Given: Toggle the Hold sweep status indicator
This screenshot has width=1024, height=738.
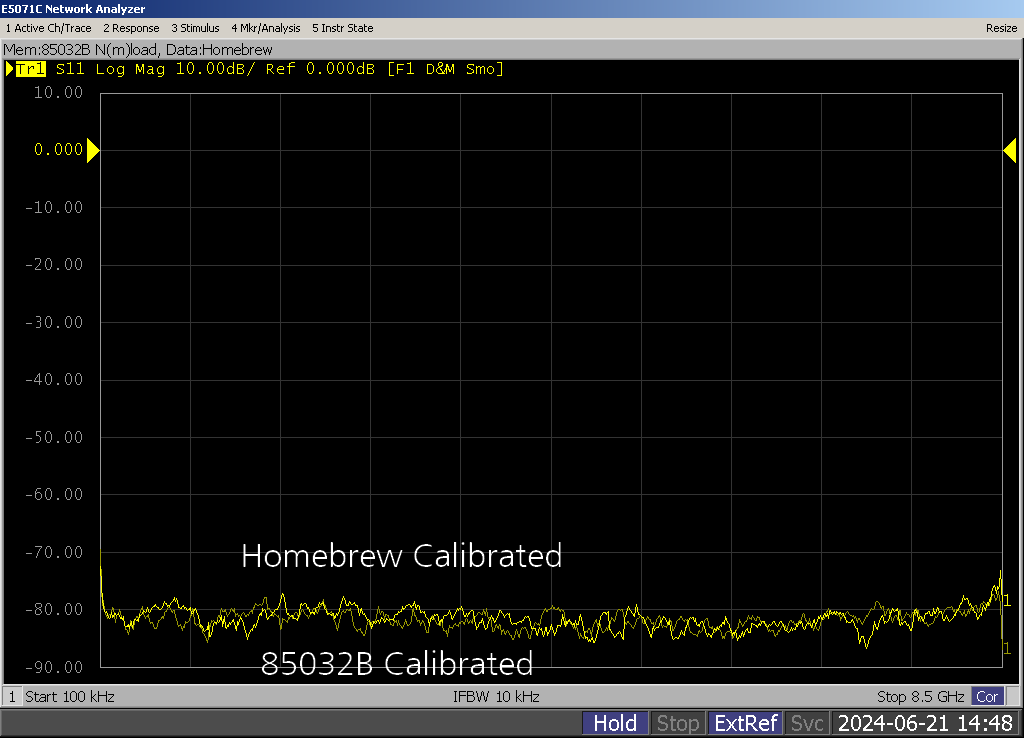Looking at the screenshot, I should point(615,723).
